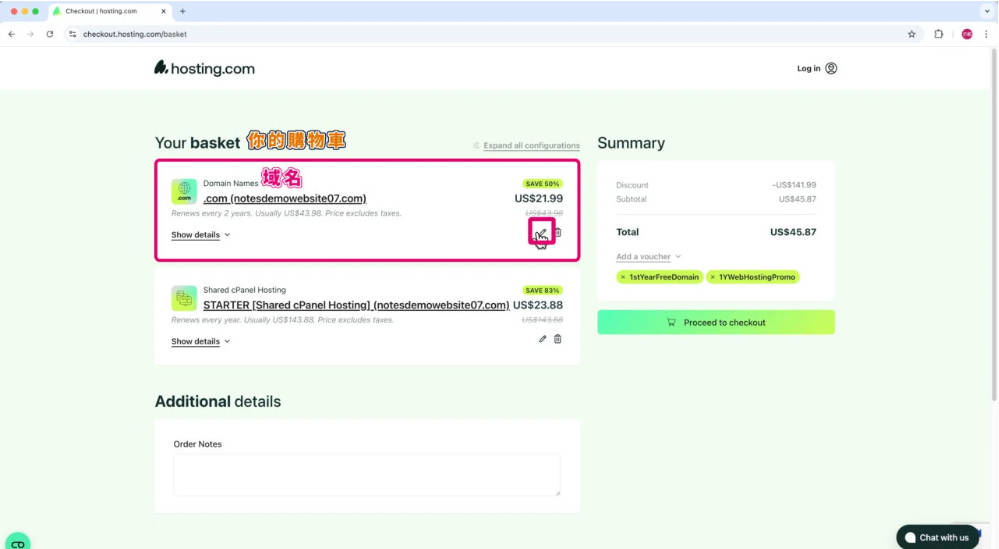999x549 pixels.
Task: Click the US$23.88 hosting price
Action: (538, 305)
